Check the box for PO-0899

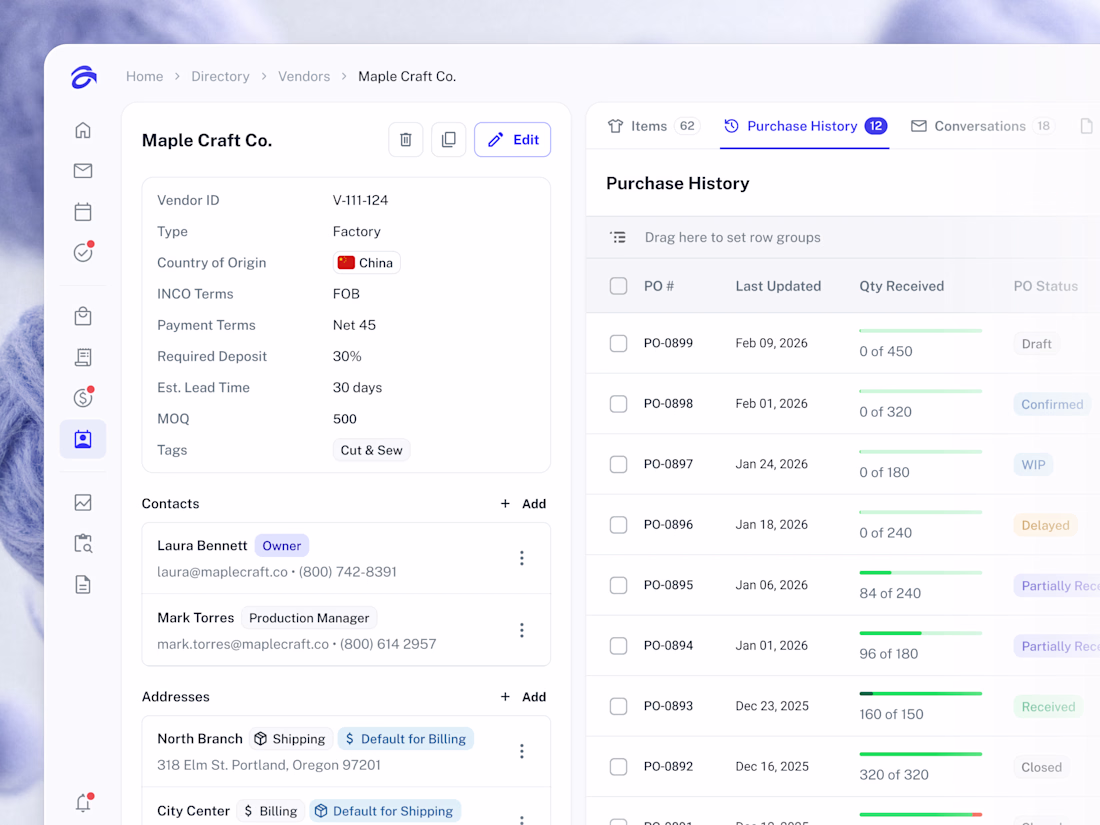pos(618,343)
